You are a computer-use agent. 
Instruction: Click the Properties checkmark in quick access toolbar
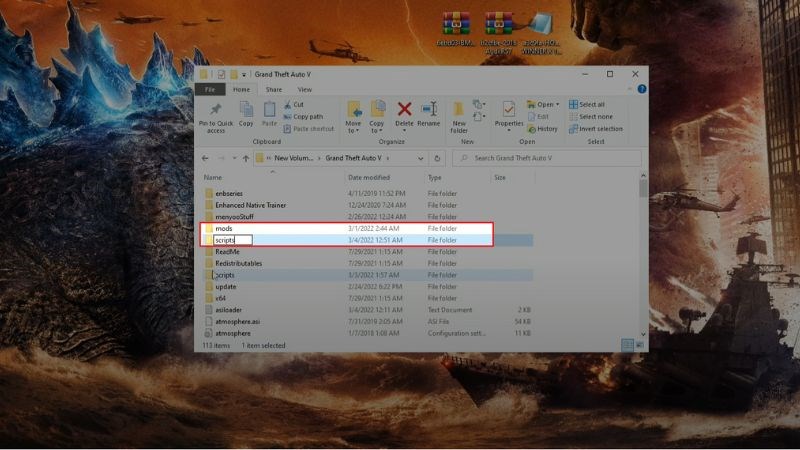coord(221,74)
